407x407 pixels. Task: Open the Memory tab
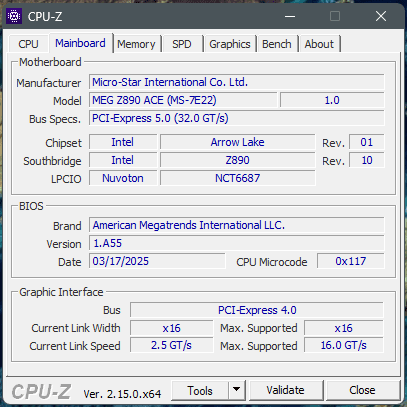click(136, 44)
